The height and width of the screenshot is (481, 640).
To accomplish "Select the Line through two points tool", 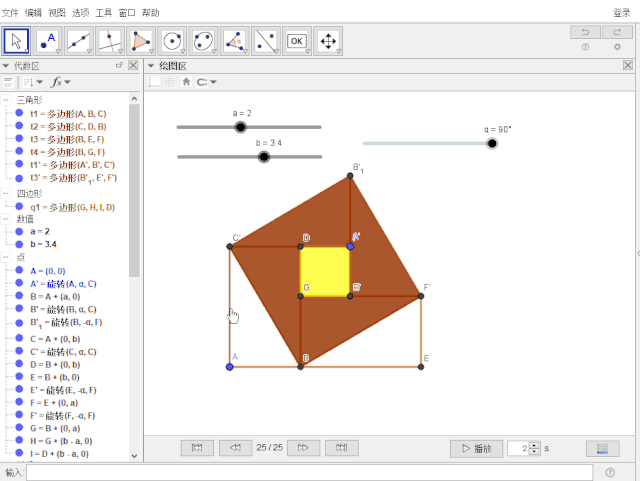I will 78,41.
